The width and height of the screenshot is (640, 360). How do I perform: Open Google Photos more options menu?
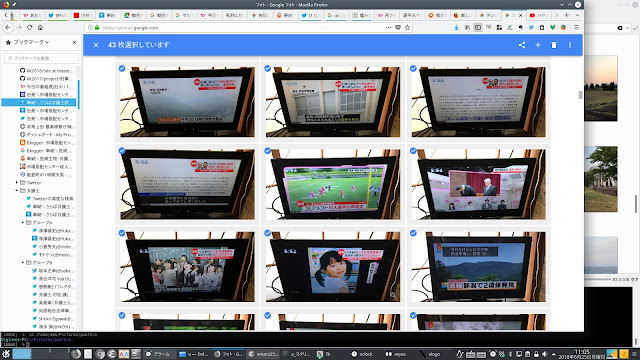[570, 45]
